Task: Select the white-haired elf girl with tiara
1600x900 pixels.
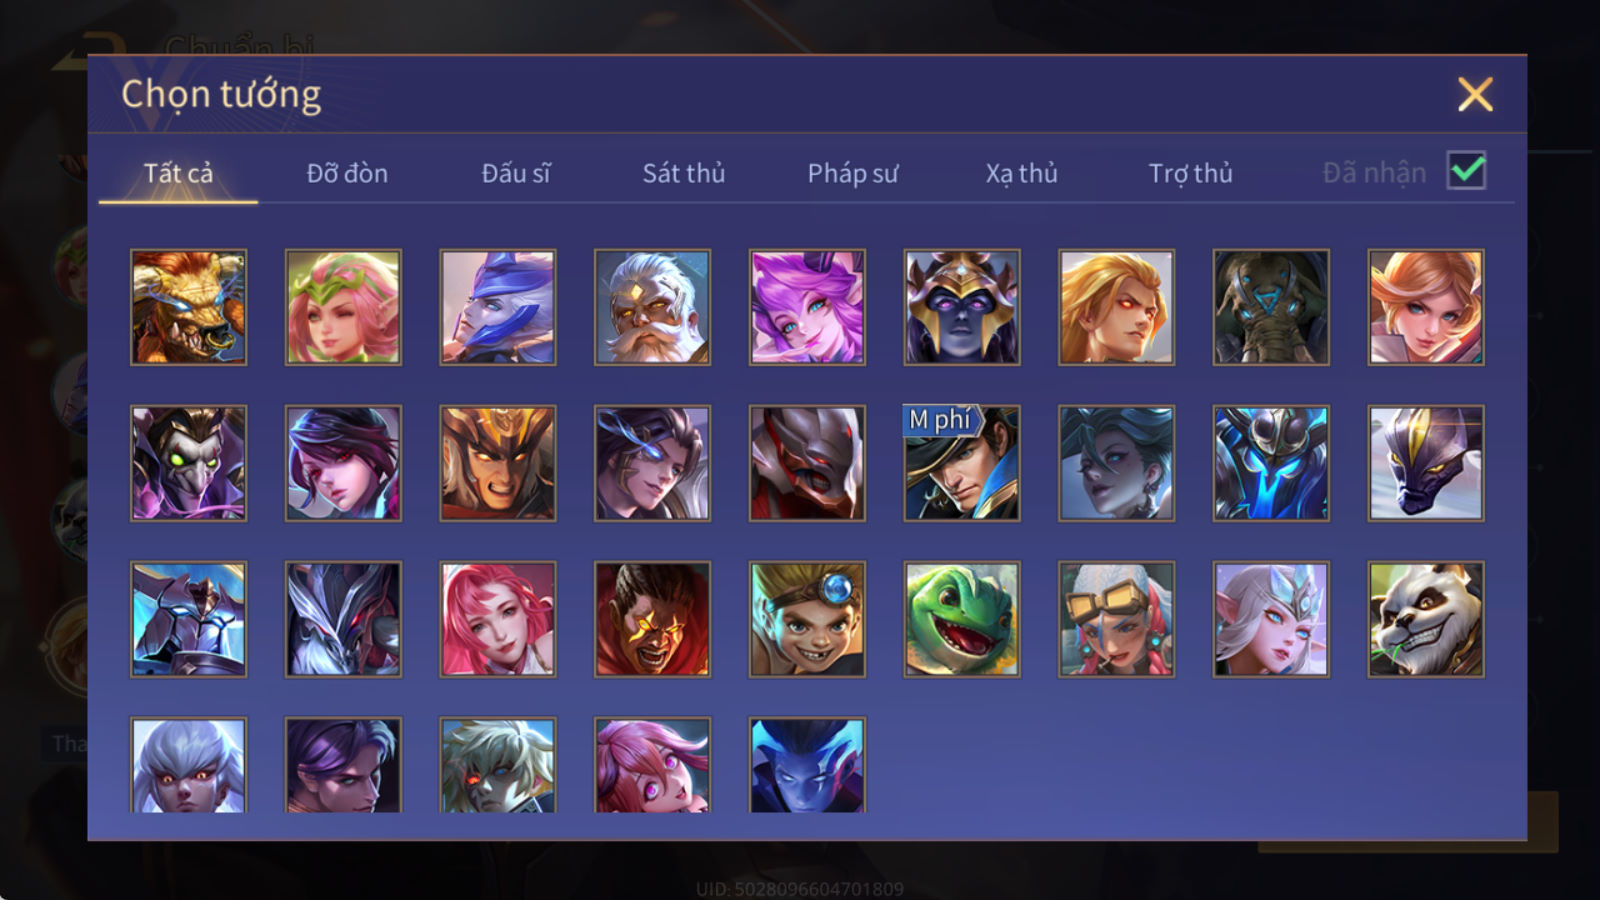Action: point(1271,619)
